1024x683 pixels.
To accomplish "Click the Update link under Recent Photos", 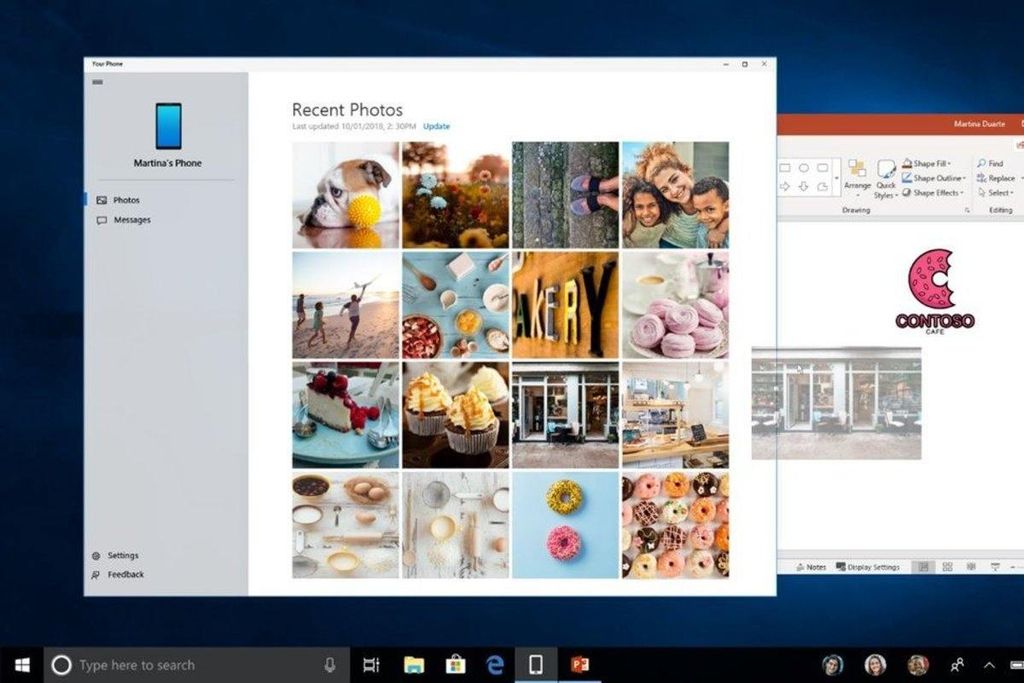I will [x=436, y=126].
